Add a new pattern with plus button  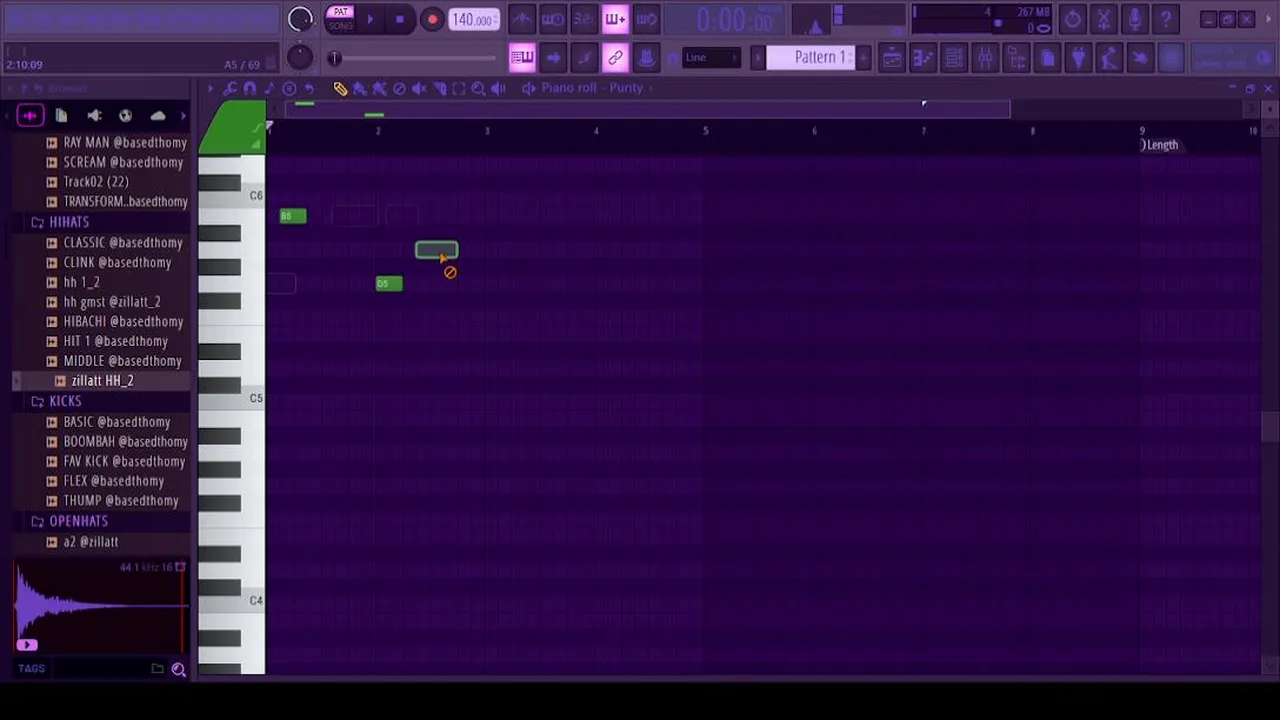point(864,57)
